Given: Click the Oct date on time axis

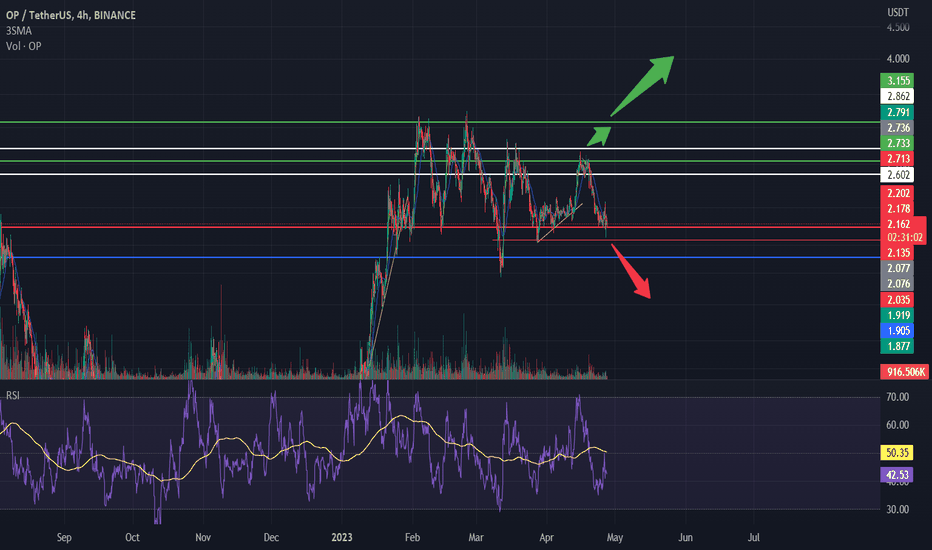Looking at the screenshot, I should pyautogui.click(x=132, y=538).
